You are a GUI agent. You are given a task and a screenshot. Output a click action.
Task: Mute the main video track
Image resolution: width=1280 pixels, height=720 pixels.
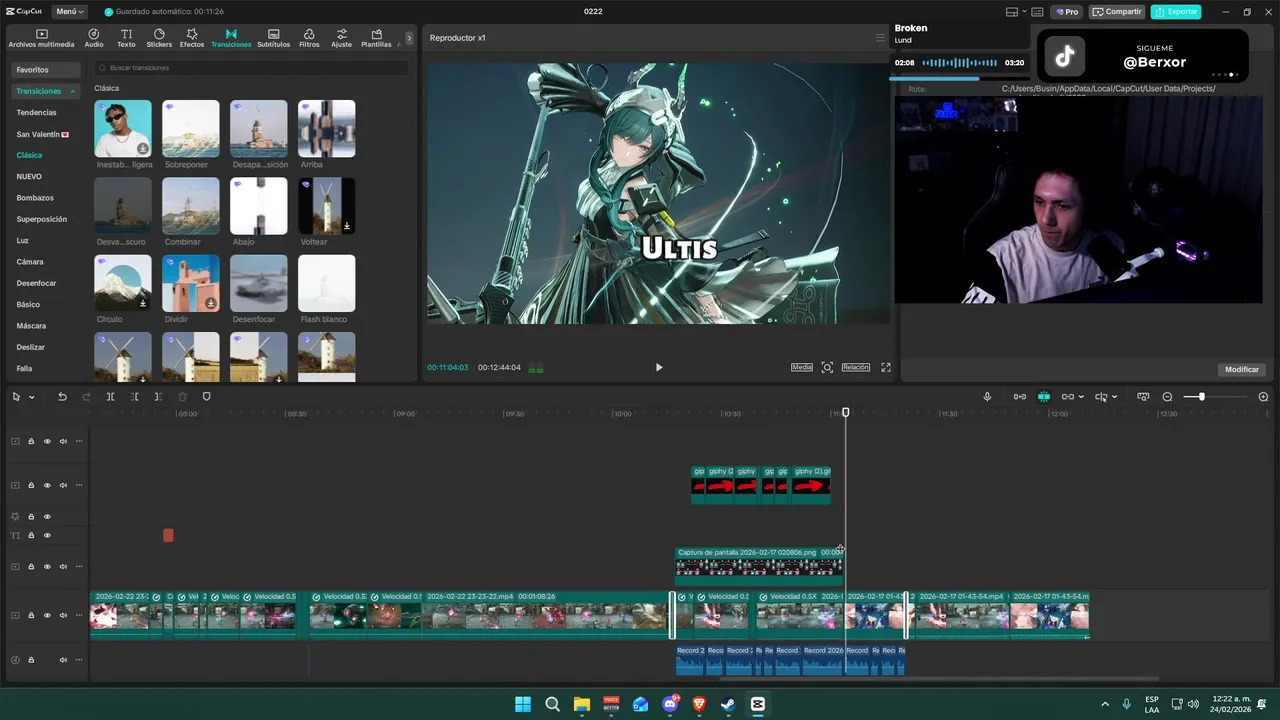pos(63,615)
